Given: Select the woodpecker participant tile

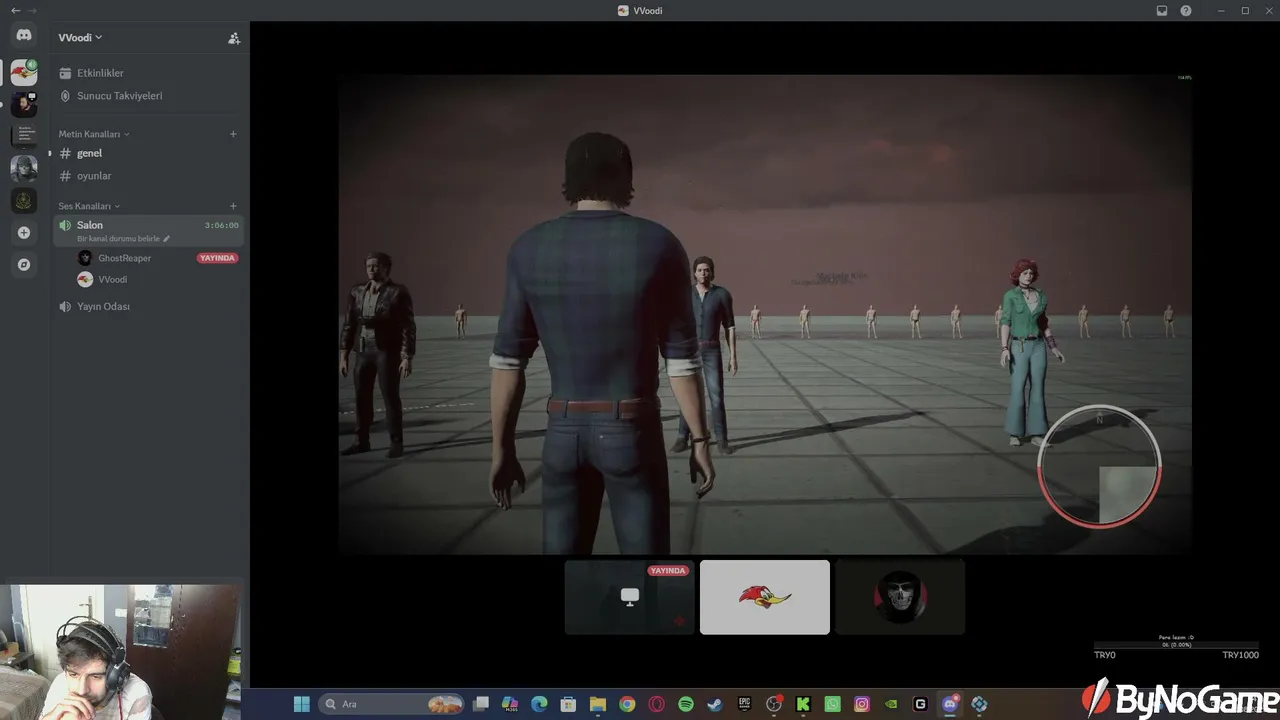Looking at the screenshot, I should click(765, 597).
